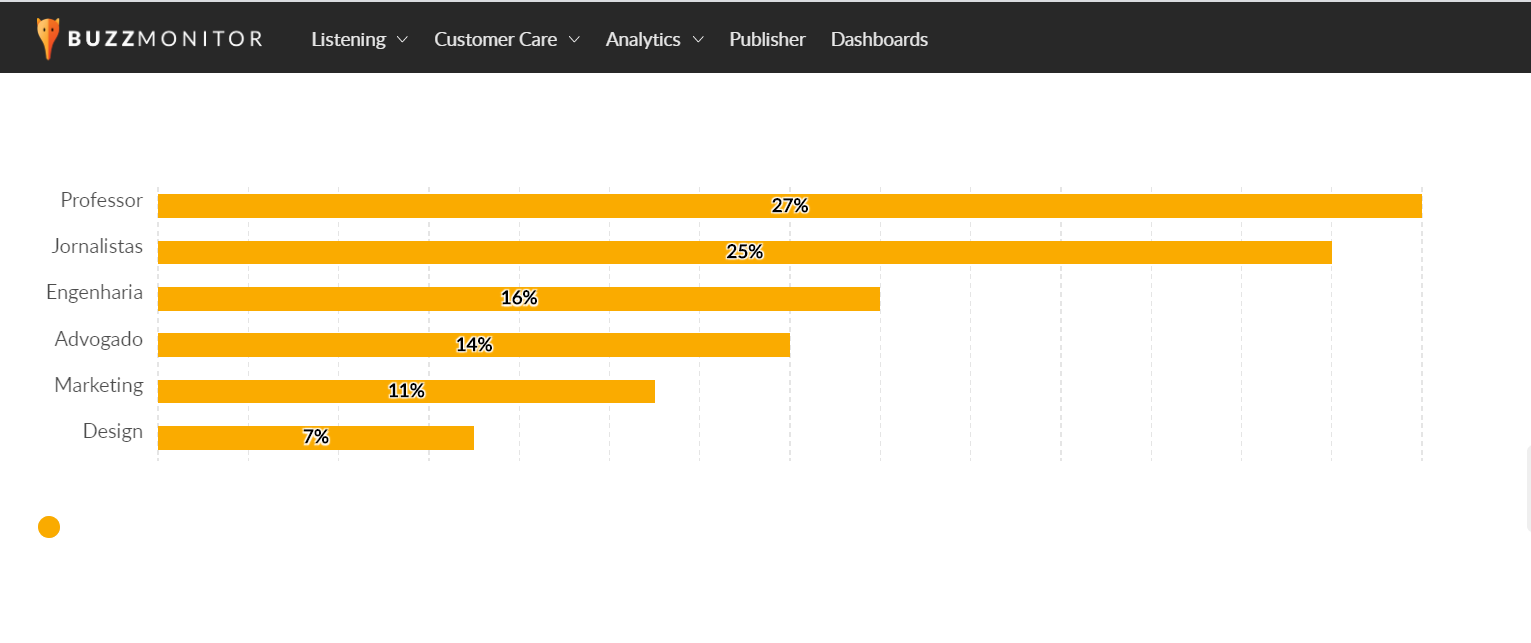This screenshot has width=1531, height=643.
Task: Expand the chevron beside Customer Care
Action: tap(574, 40)
